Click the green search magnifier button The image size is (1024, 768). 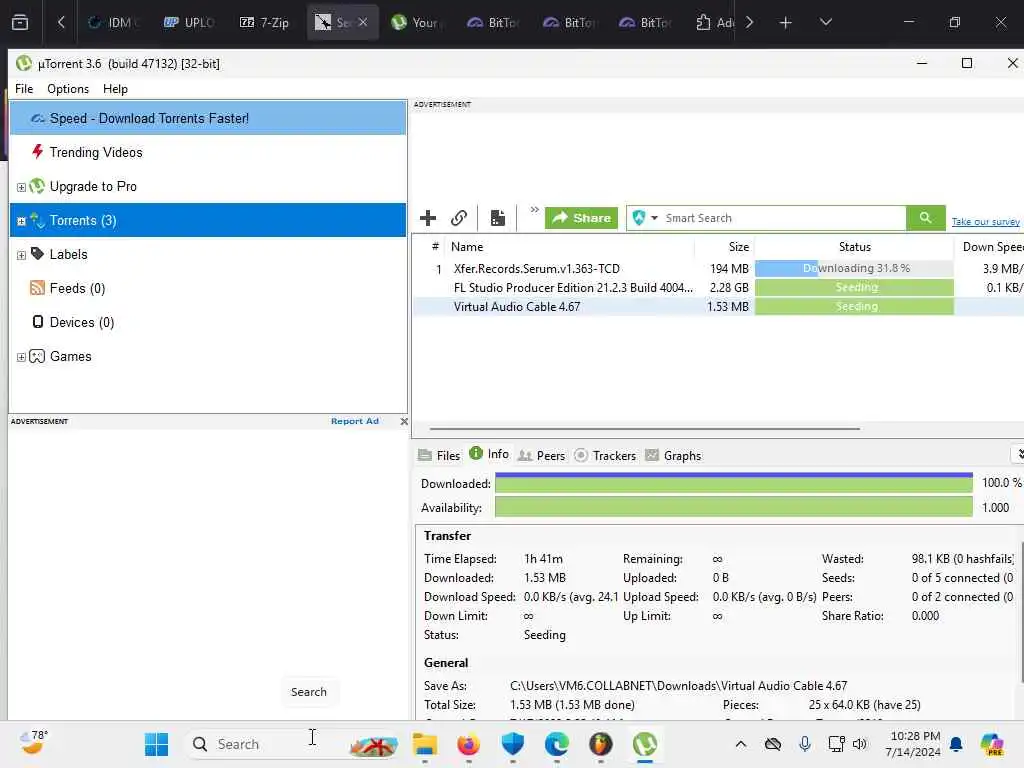[925, 217]
